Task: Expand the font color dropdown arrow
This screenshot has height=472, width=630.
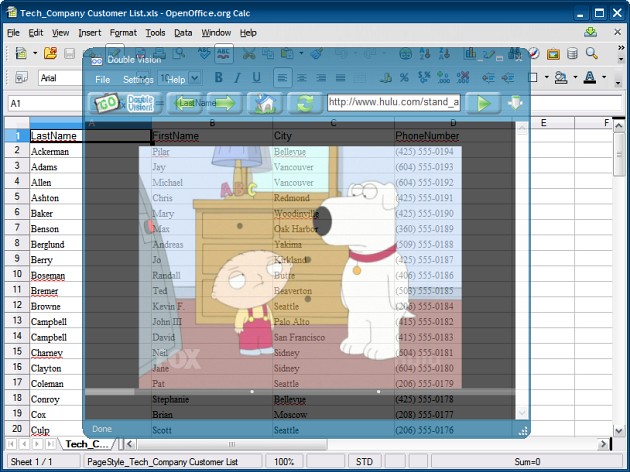Action: click(x=604, y=77)
